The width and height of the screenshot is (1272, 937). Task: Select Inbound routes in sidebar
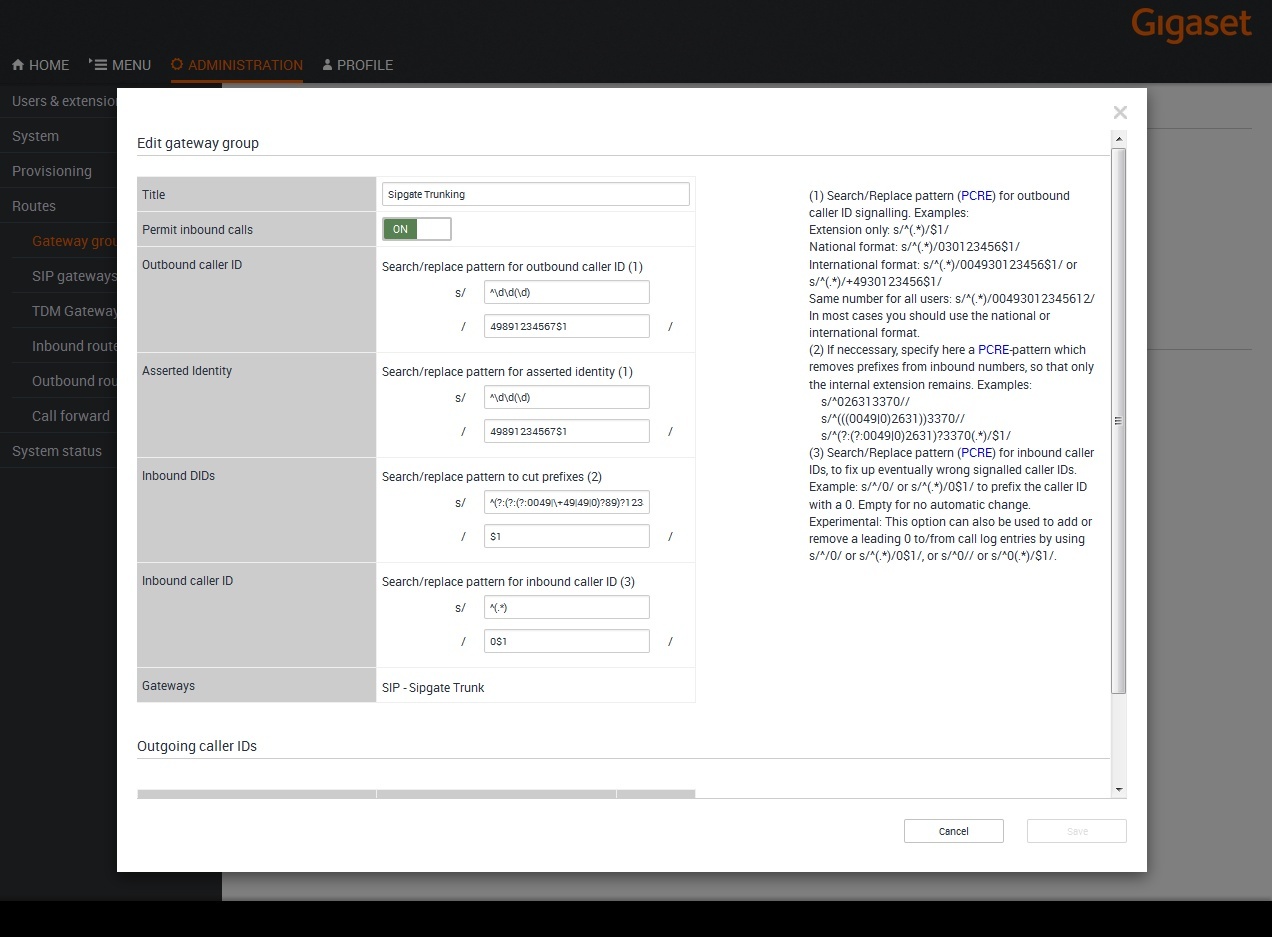coord(74,346)
